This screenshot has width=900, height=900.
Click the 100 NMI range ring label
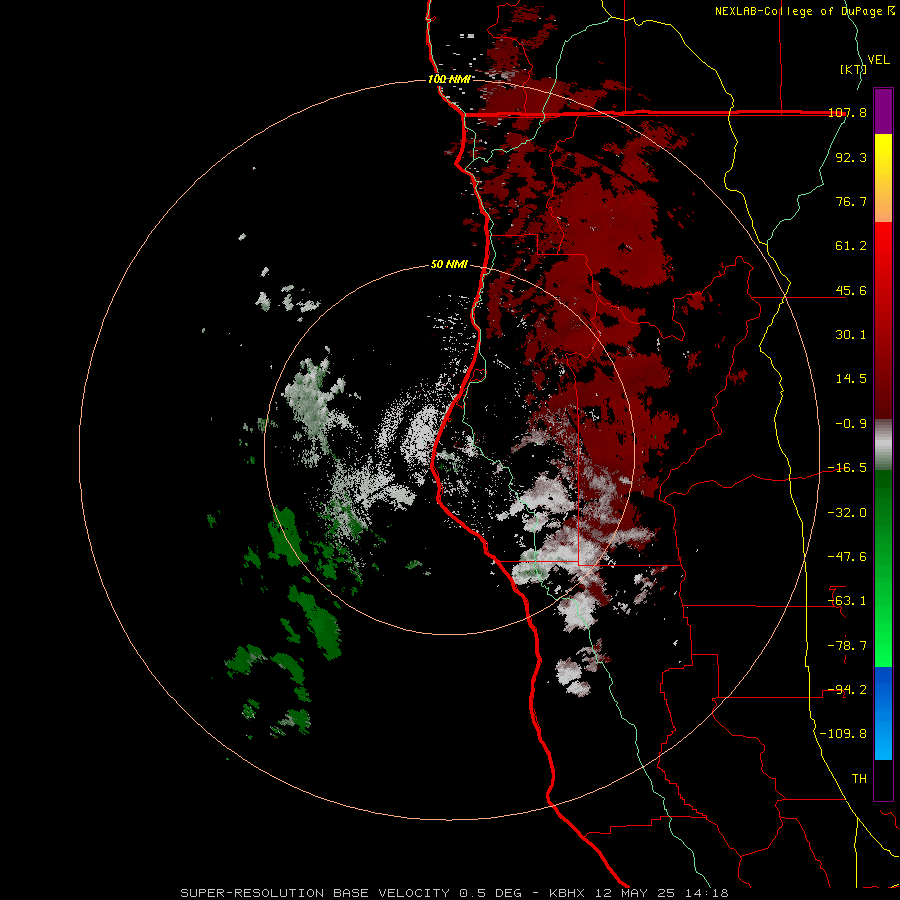point(449,79)
